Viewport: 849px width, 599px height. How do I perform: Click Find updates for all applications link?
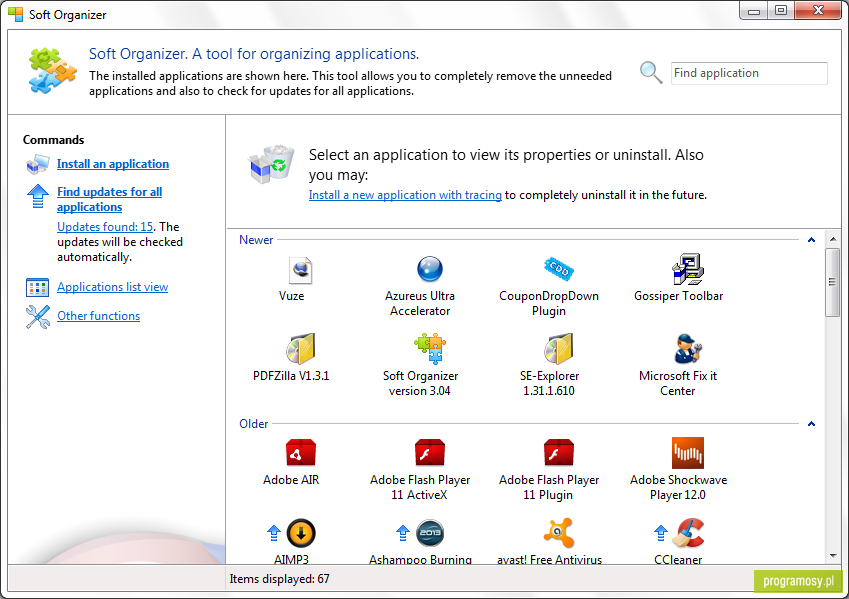(109, 199)
